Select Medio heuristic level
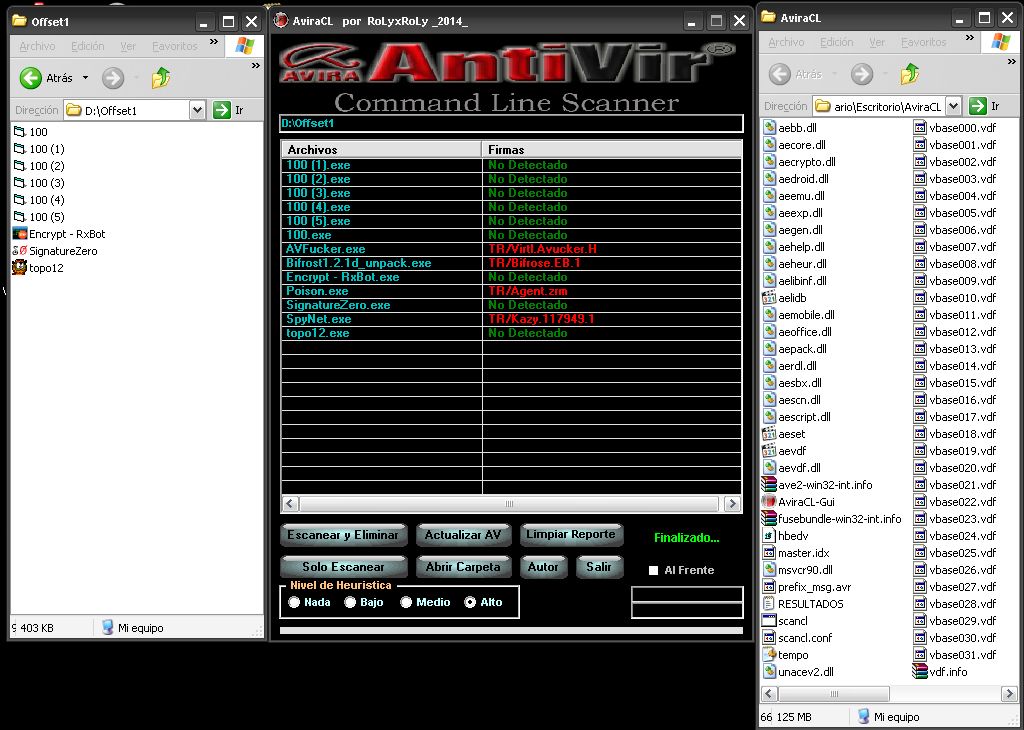This screenshot has width=1024, height=730. (406, 602)
